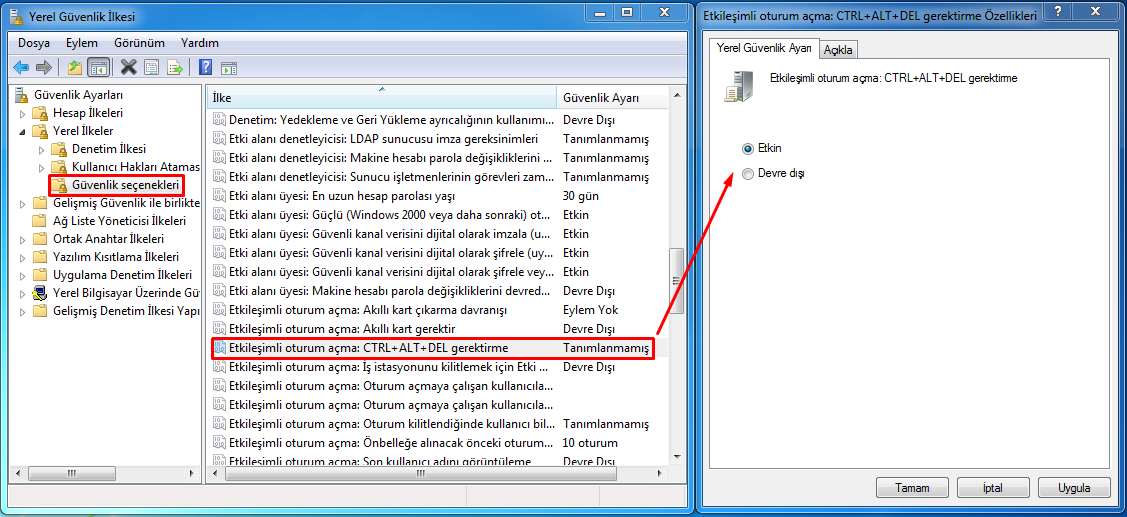Select the Devre dışı radio button
Screen dimensions: 1127x517
748,174
